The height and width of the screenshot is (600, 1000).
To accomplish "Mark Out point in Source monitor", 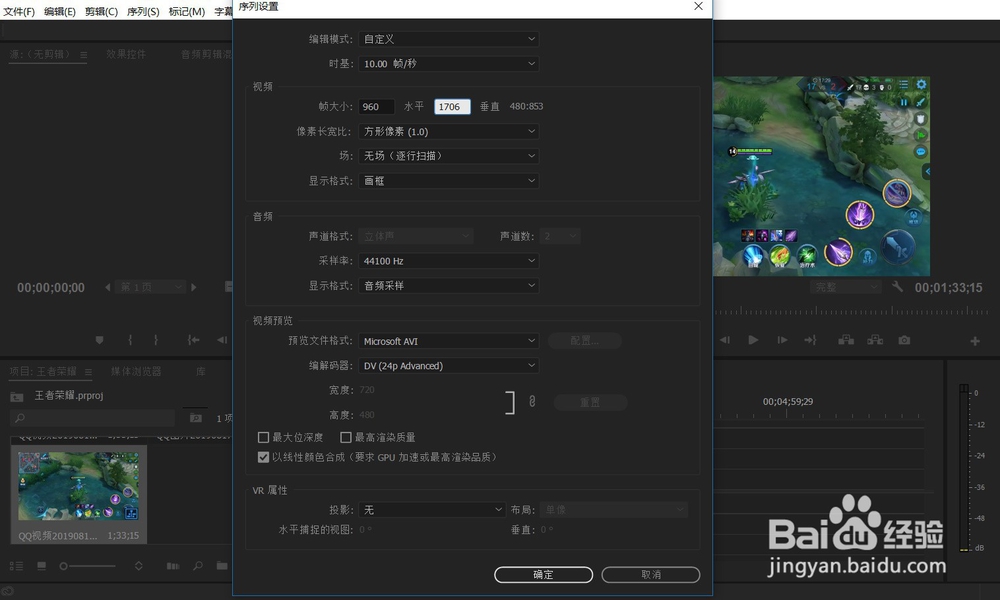I will [x=156, y=340].
